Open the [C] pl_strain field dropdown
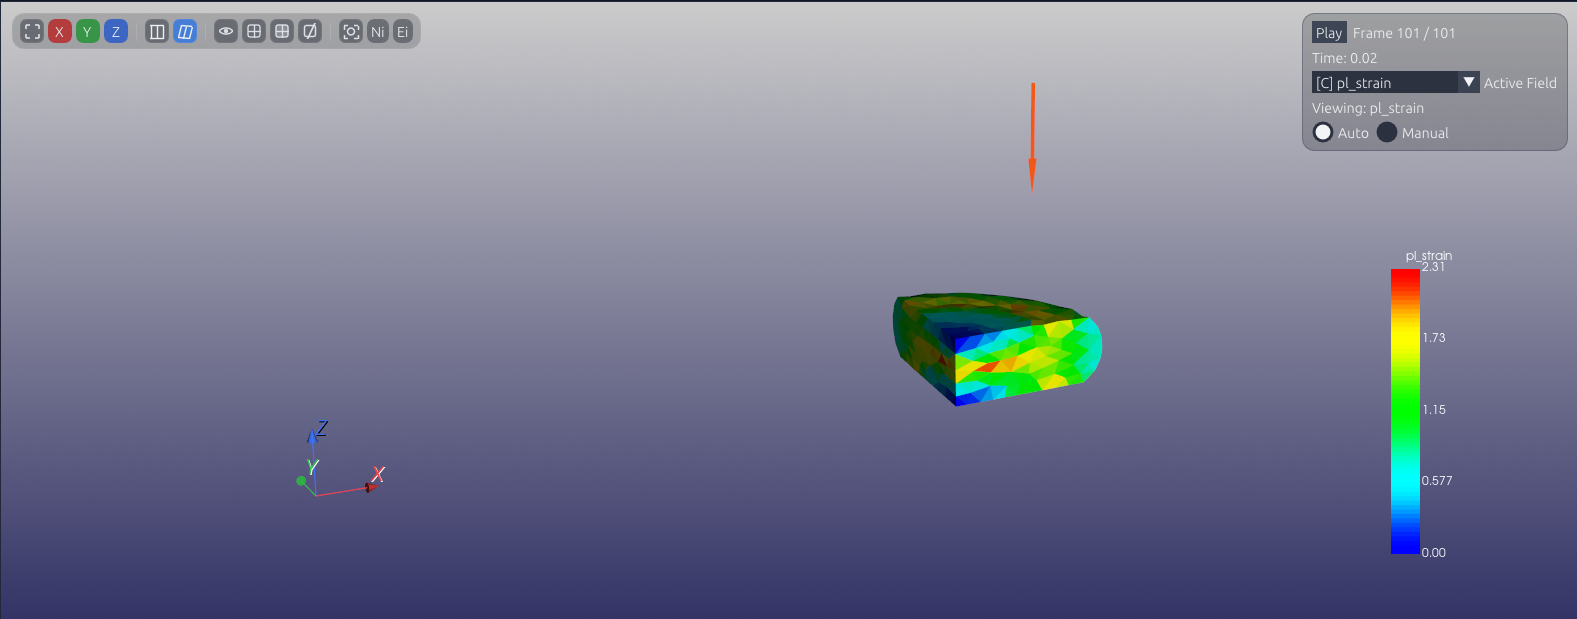Screen dimensions: 1577x619 pos(1395,83)
